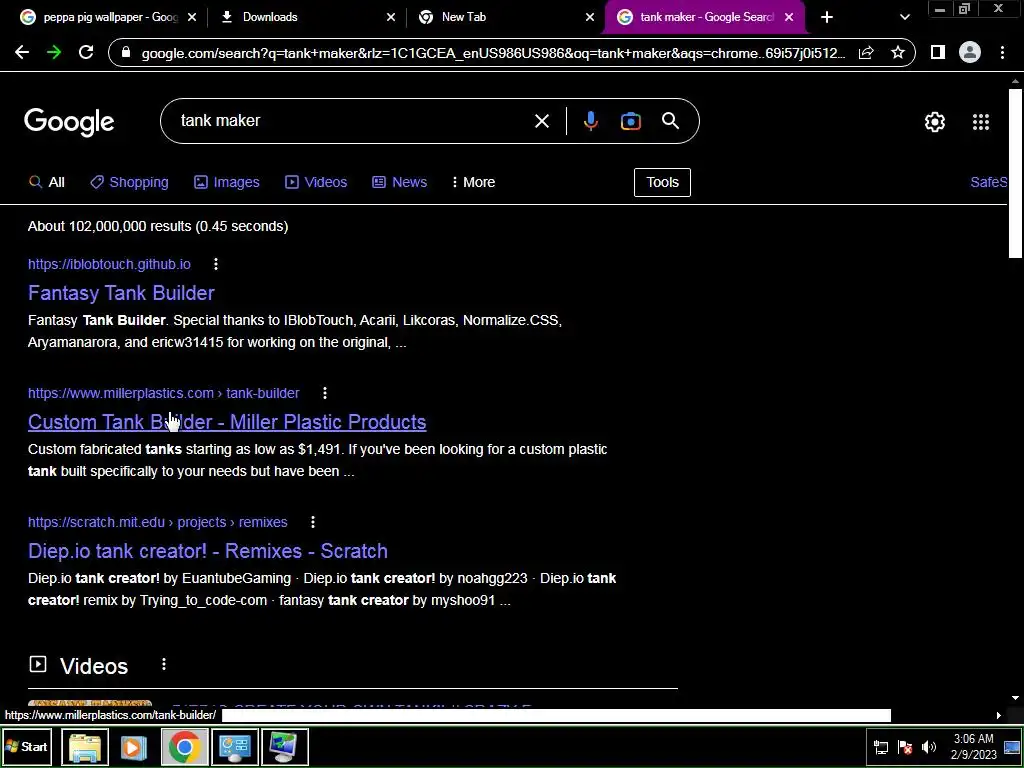Image resolution: width=1024 pixels, height=768 pixels.
Task: Open Diep.io tank creator Remixes Scratch result
Action: (x=208, y=551)
